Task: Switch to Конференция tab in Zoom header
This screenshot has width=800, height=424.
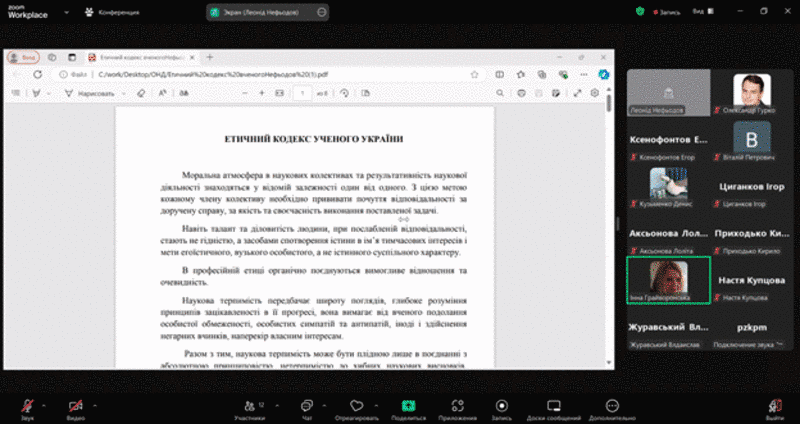Action: [112, 12]
